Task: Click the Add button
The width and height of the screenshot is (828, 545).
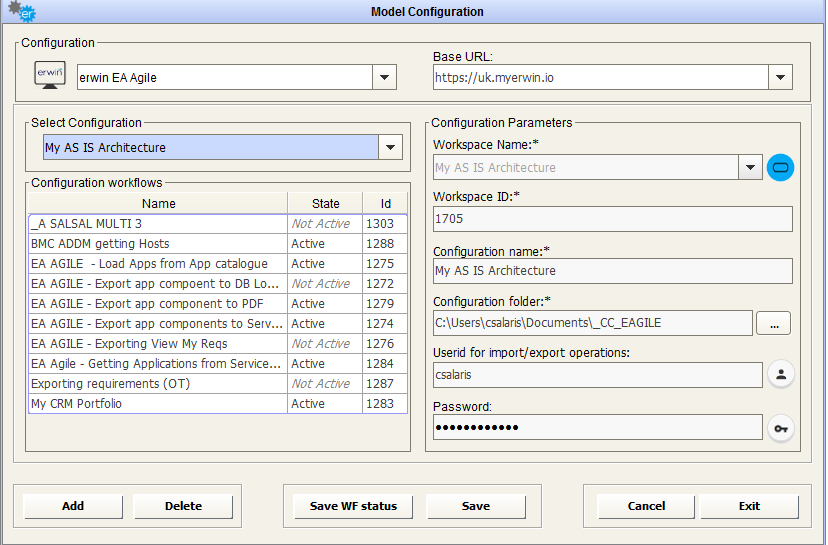Action: coord(73,506)
